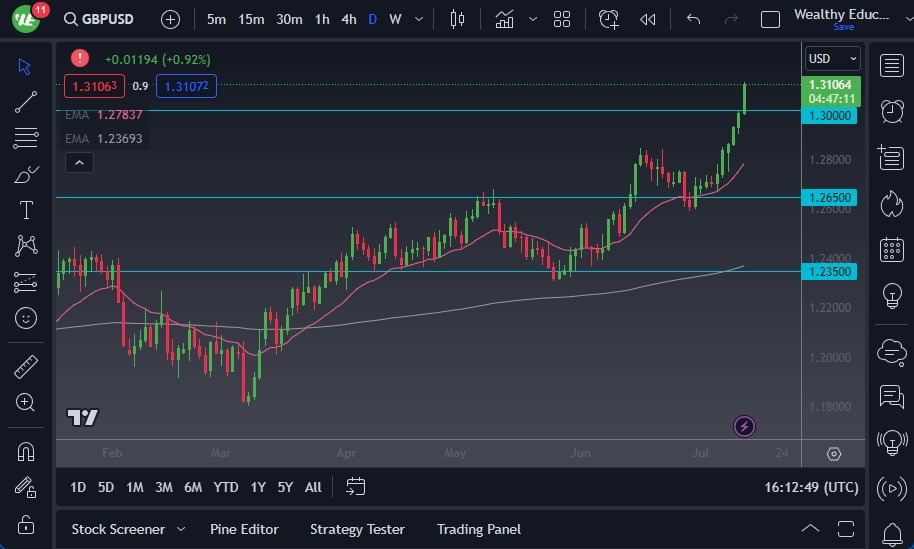
Task: Select the text annotation tool
Action: [26, 210]
